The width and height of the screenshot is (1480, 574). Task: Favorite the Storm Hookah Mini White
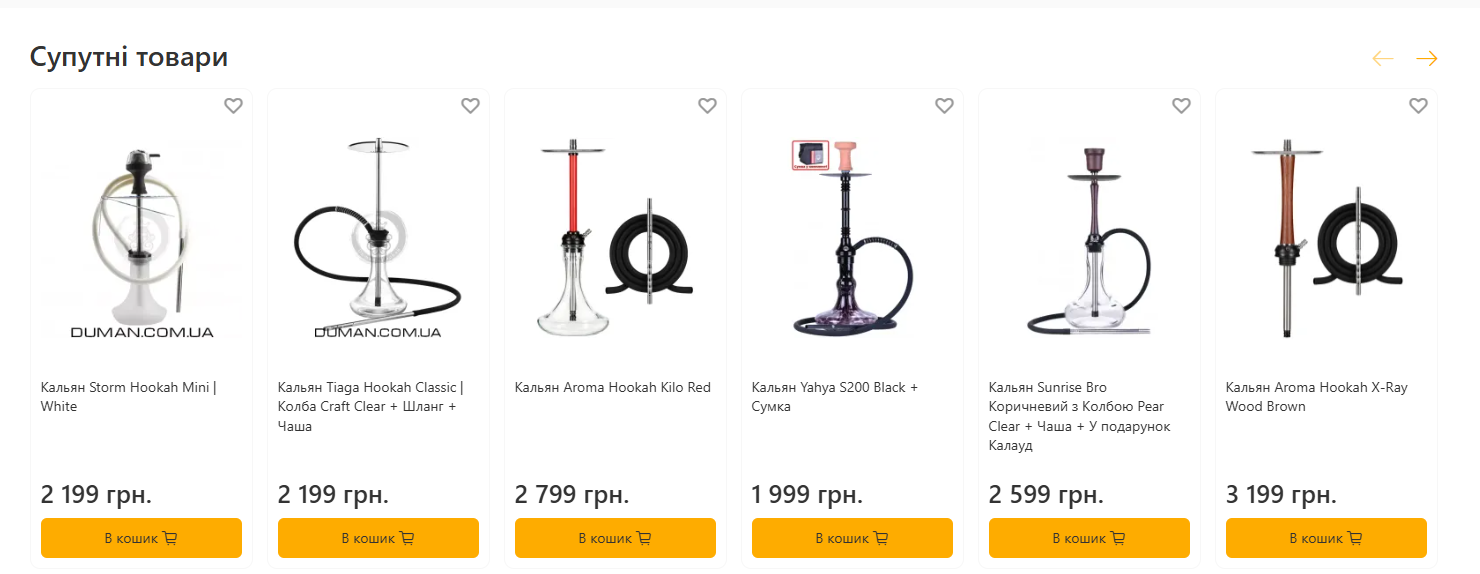click(233, 106)
